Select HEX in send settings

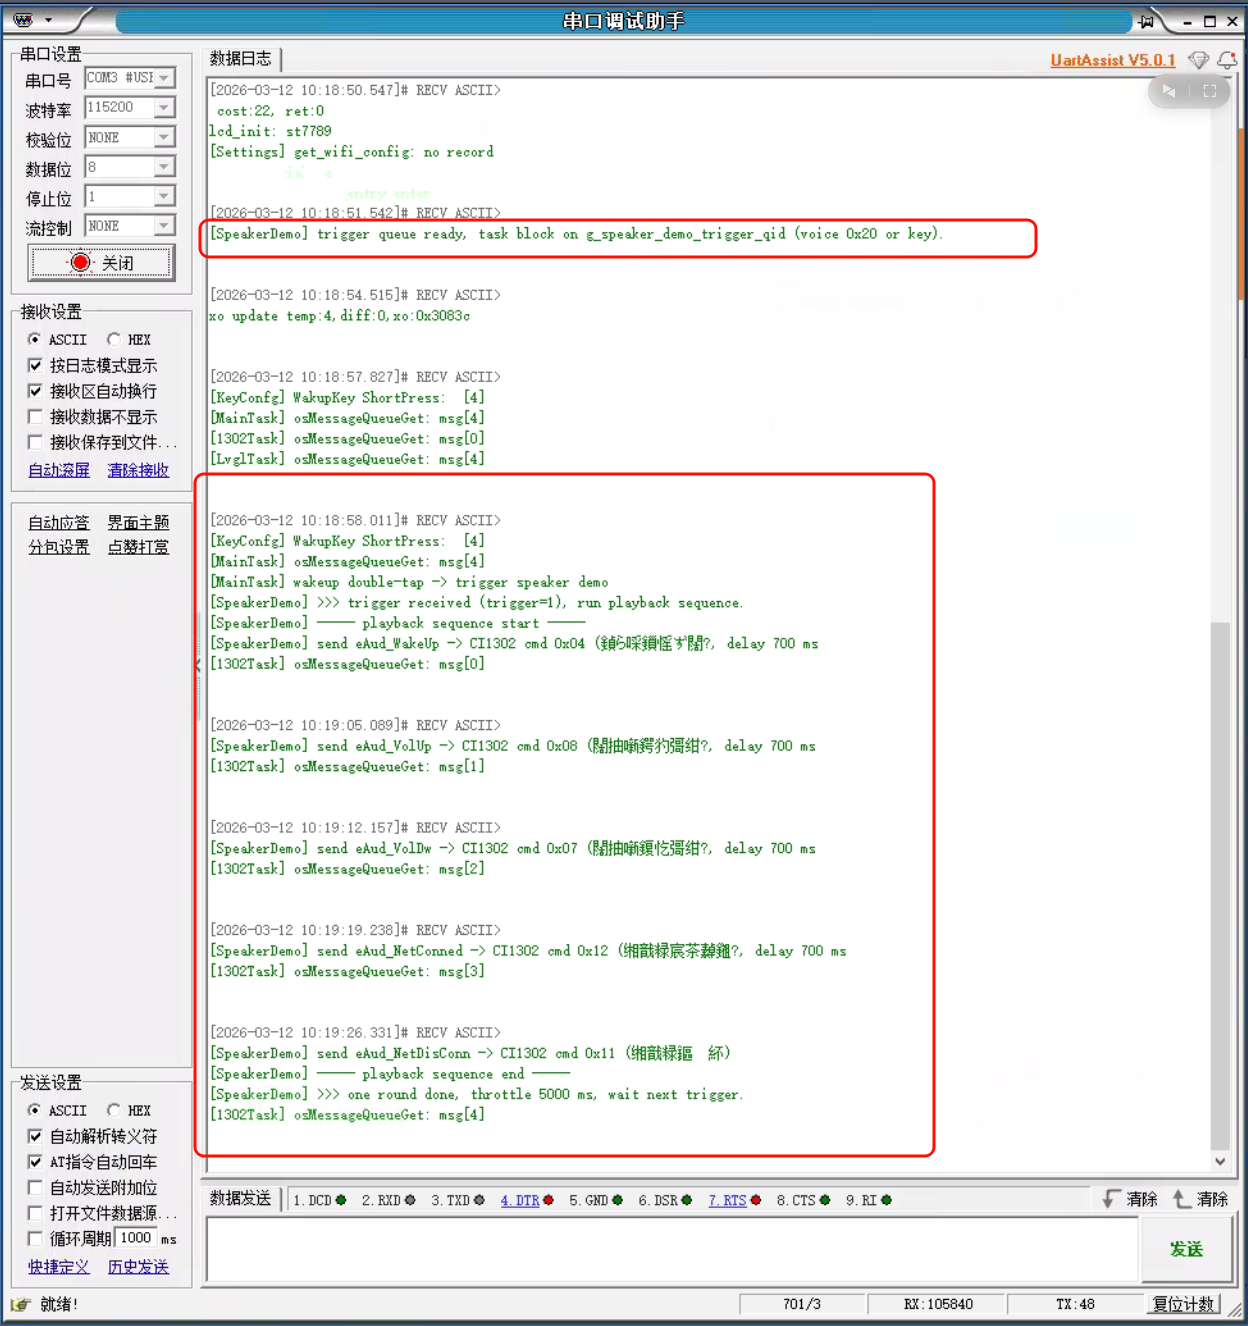point(113,1111)
